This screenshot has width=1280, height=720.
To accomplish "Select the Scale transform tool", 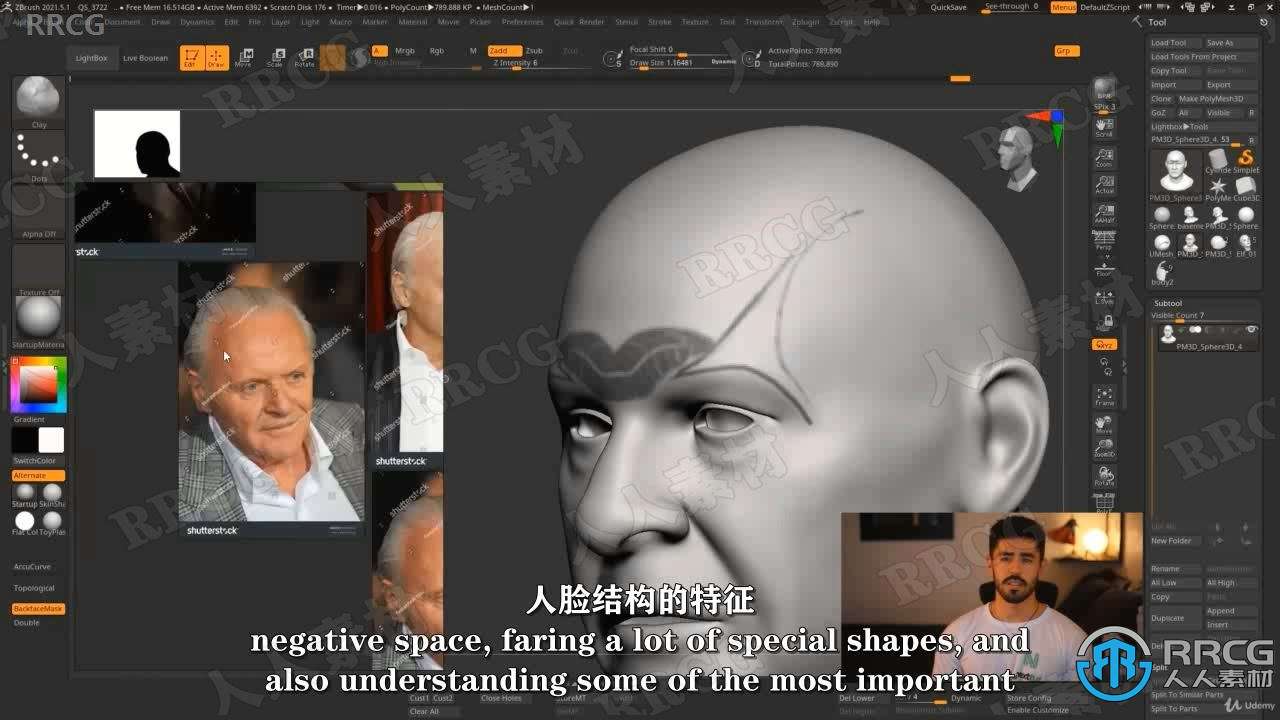I will 274,58.
